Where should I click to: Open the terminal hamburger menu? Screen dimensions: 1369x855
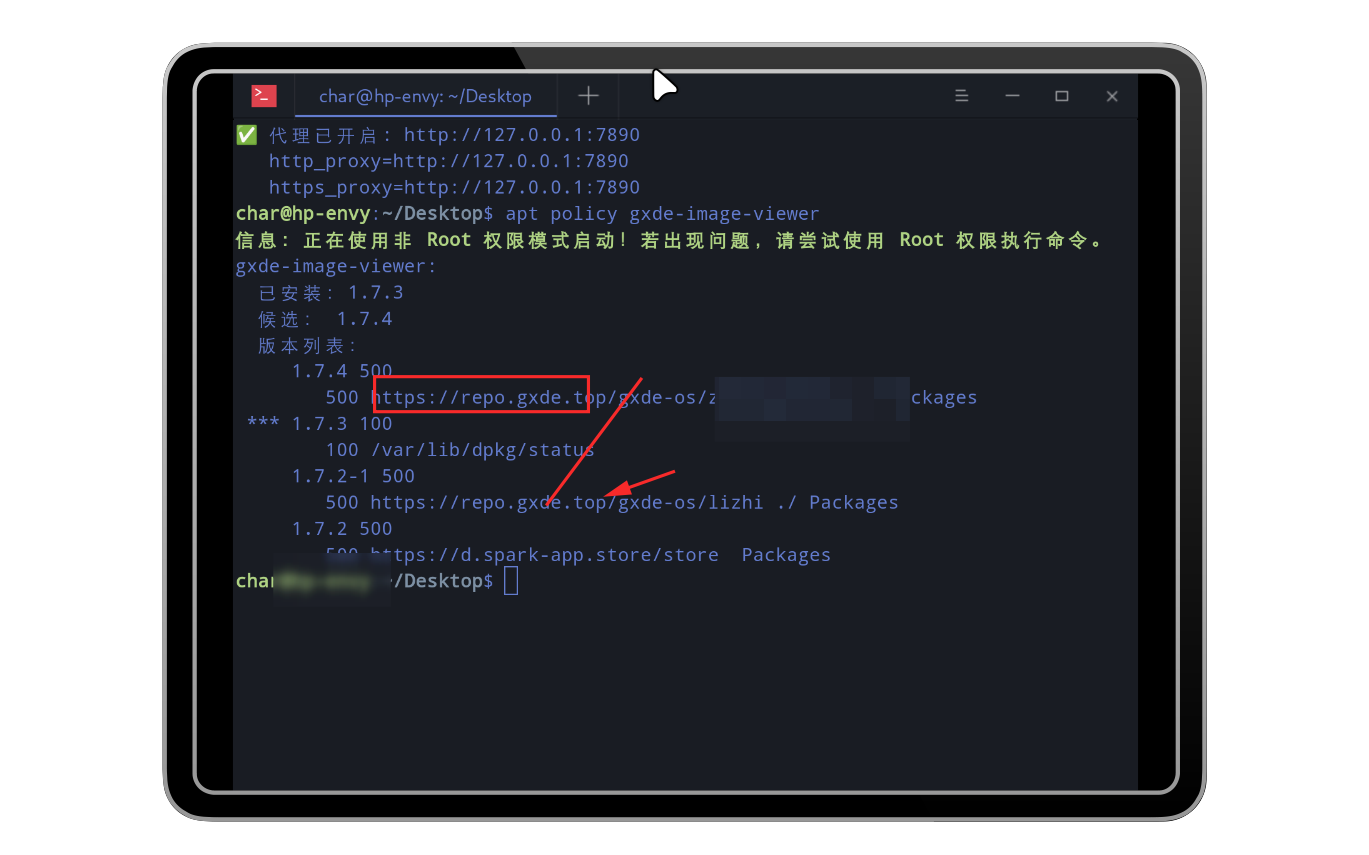pyautogui.click(x=962, y=96)
